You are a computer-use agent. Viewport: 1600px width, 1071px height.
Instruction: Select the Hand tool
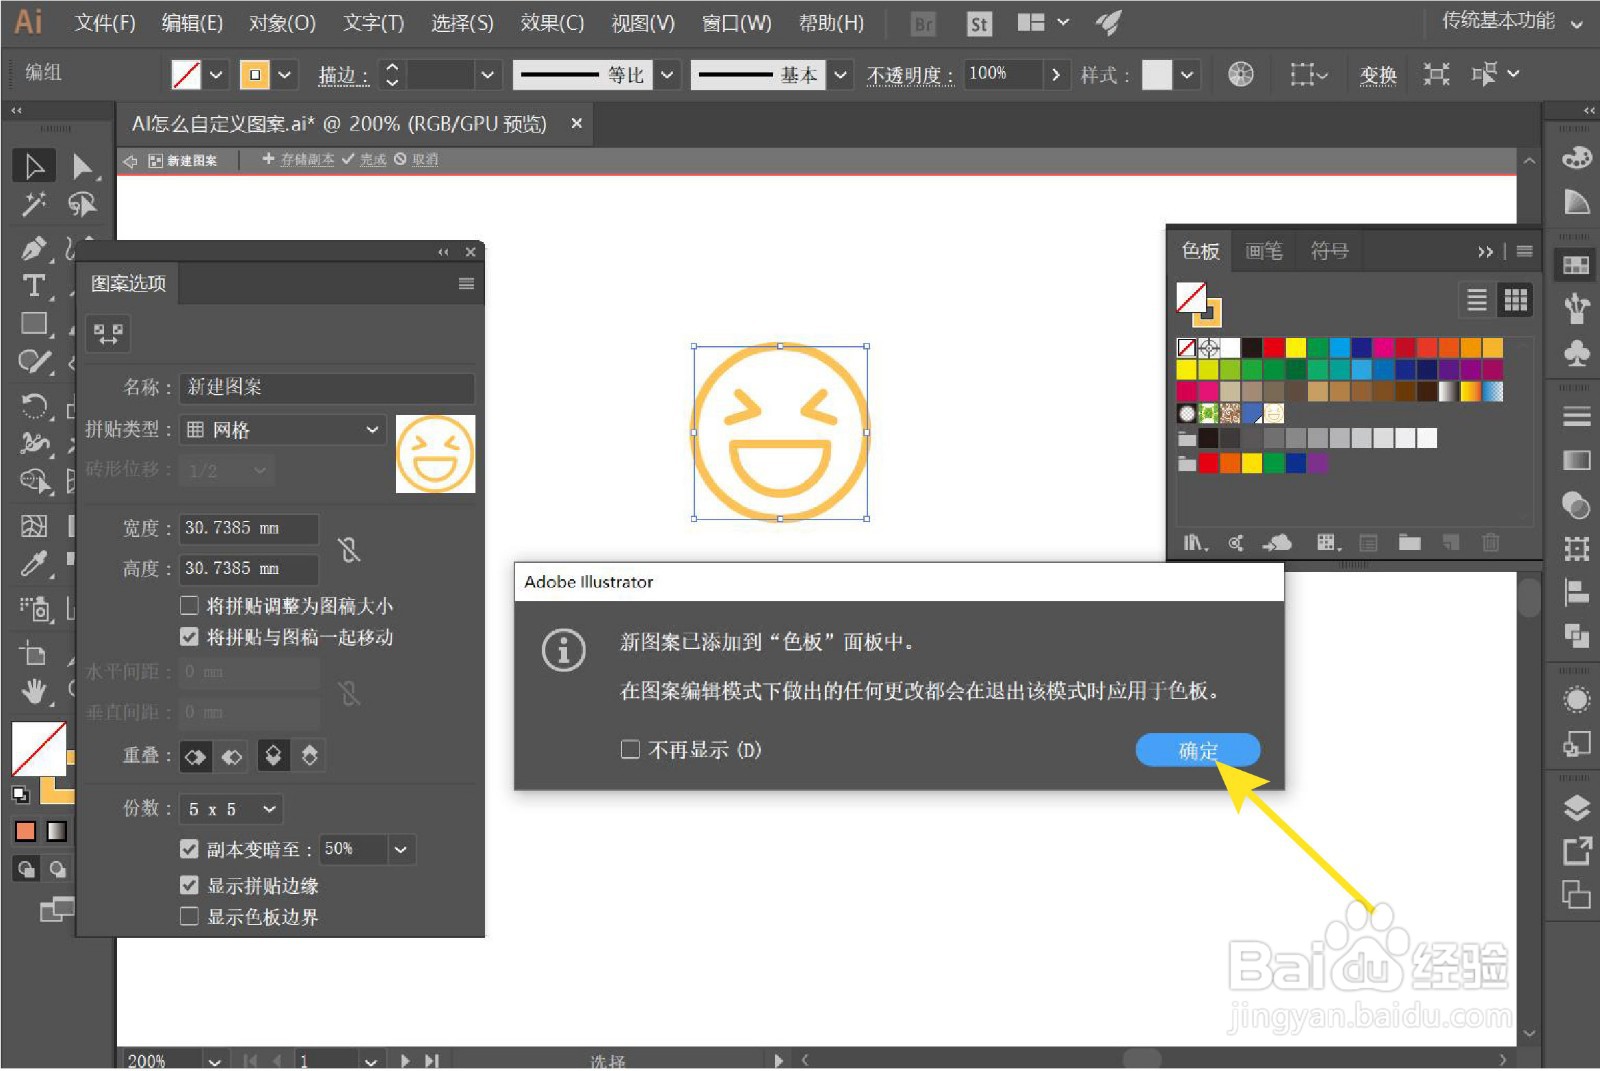33,690
